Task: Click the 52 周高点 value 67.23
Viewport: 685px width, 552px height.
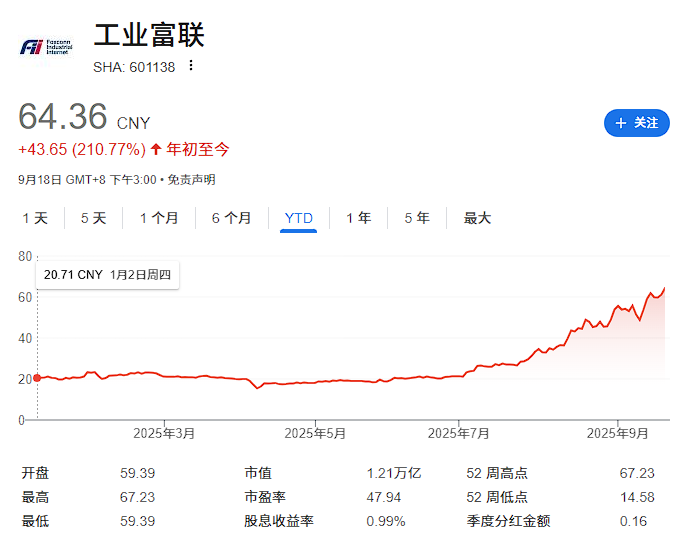Action: (x=637, y=473)
